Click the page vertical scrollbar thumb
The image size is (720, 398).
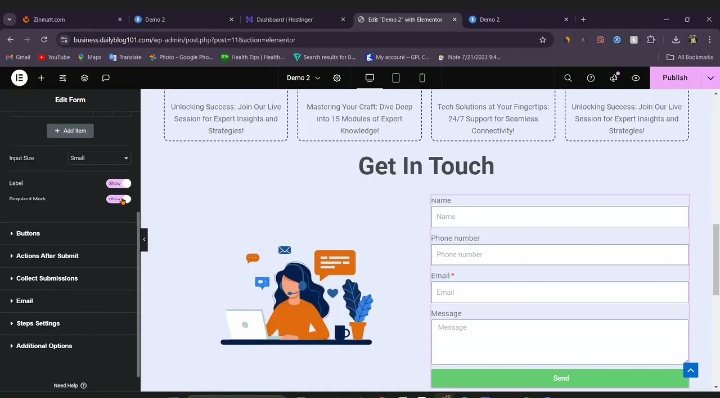point(716,259)
